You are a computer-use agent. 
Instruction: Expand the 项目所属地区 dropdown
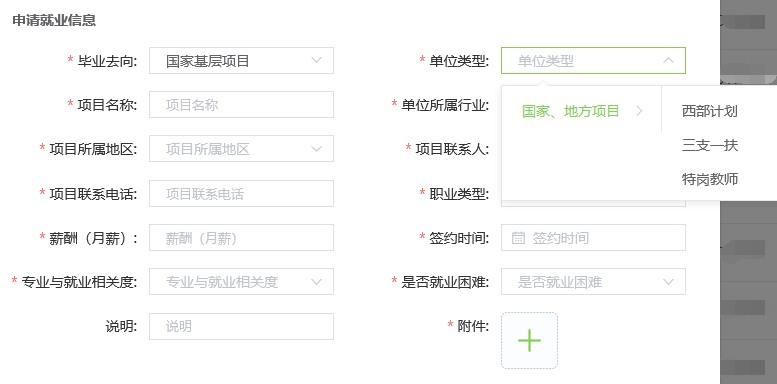coord(241,149)
